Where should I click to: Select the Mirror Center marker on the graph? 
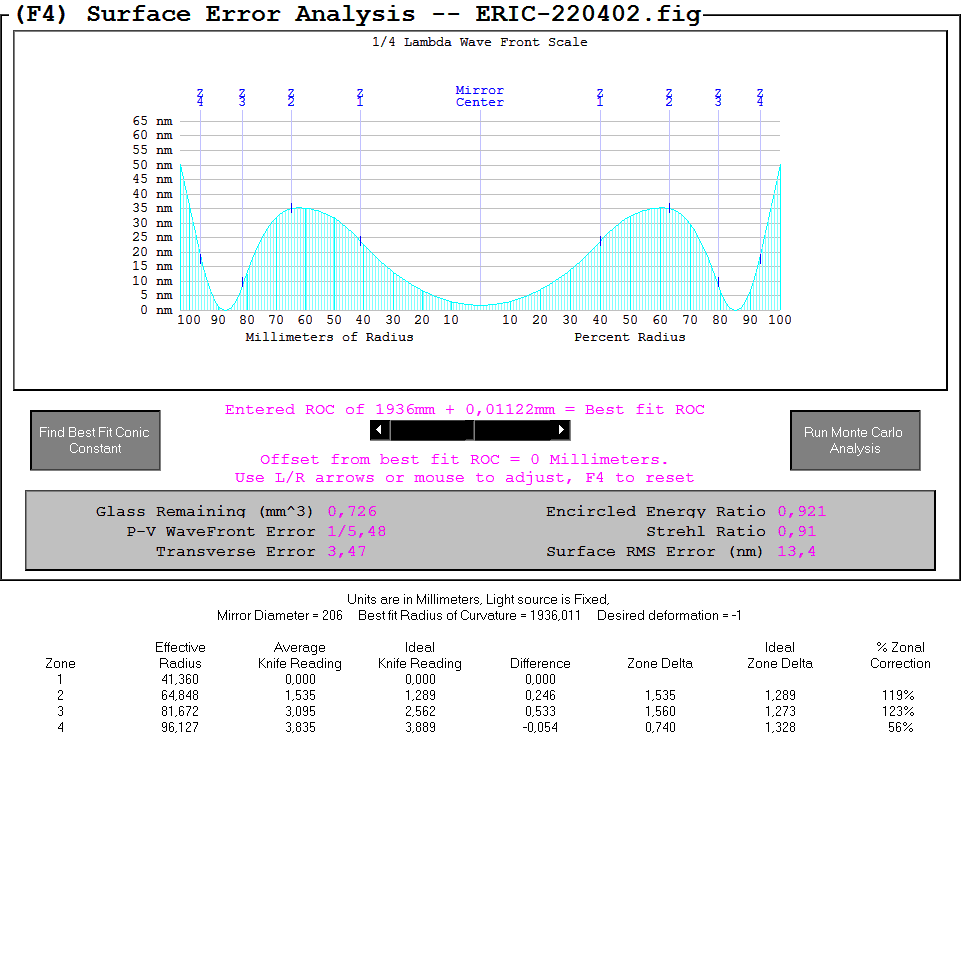point(480,96)
